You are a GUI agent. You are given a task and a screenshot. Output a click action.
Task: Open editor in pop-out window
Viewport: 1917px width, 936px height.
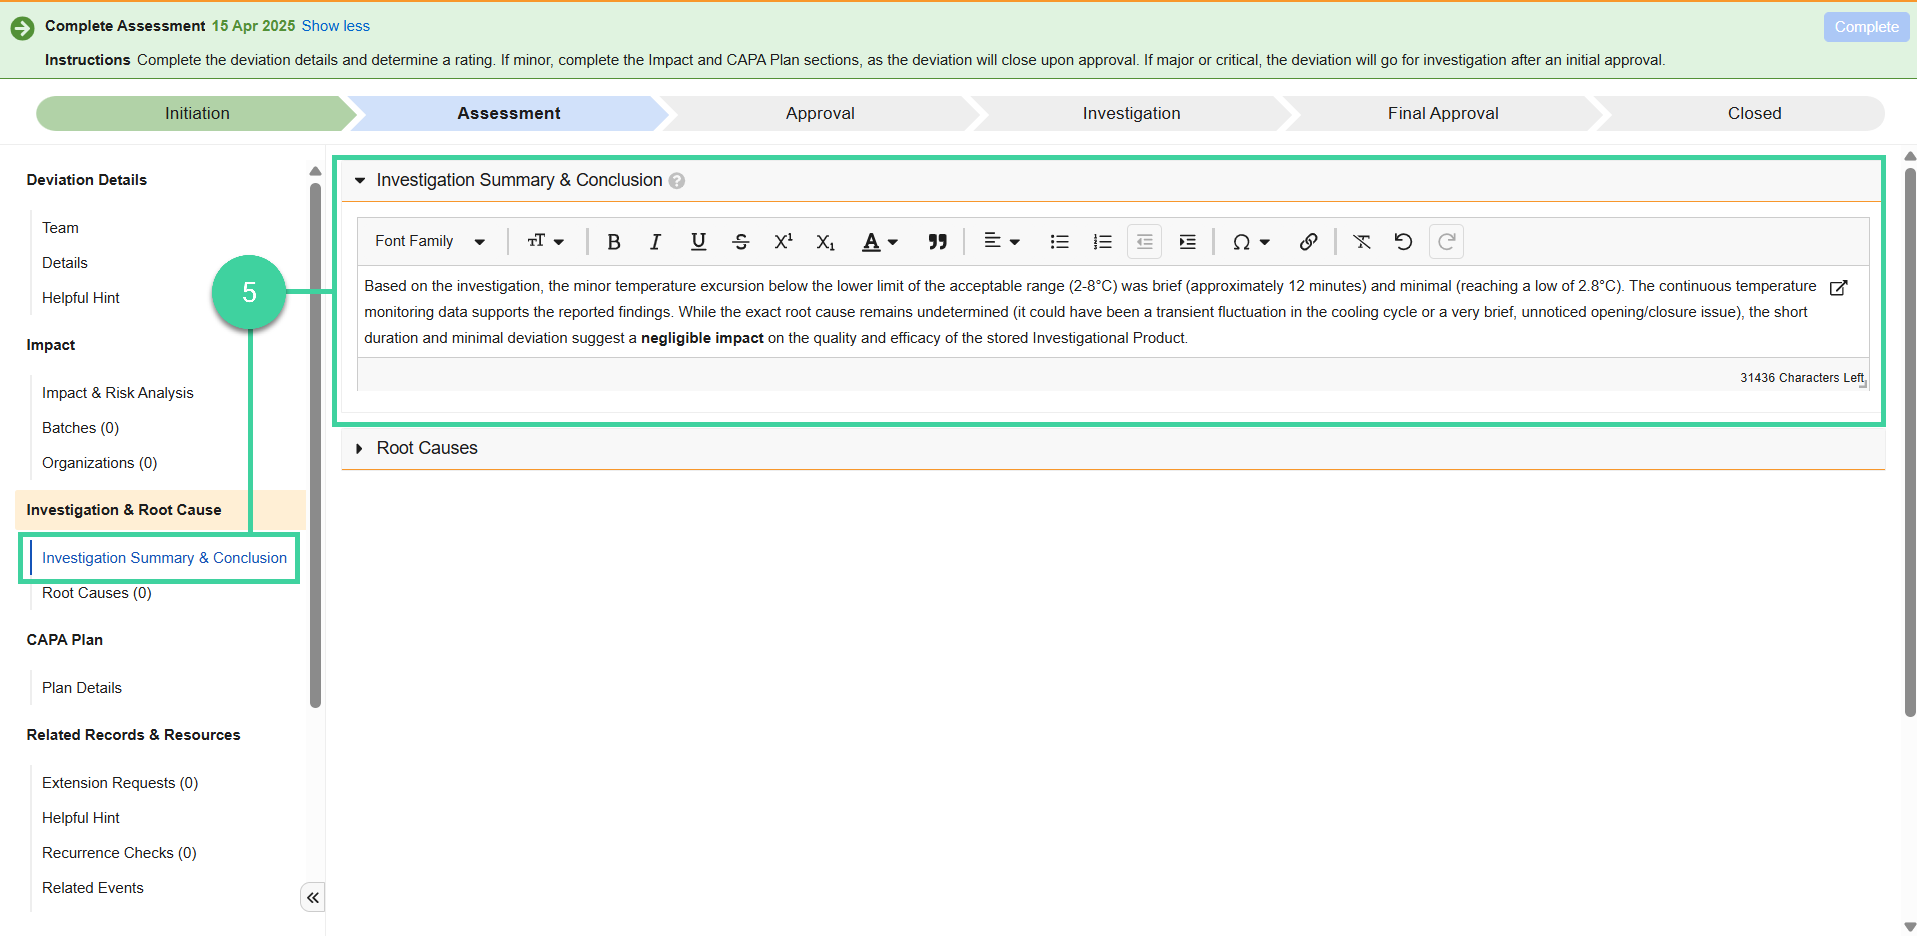(1838, 288)
